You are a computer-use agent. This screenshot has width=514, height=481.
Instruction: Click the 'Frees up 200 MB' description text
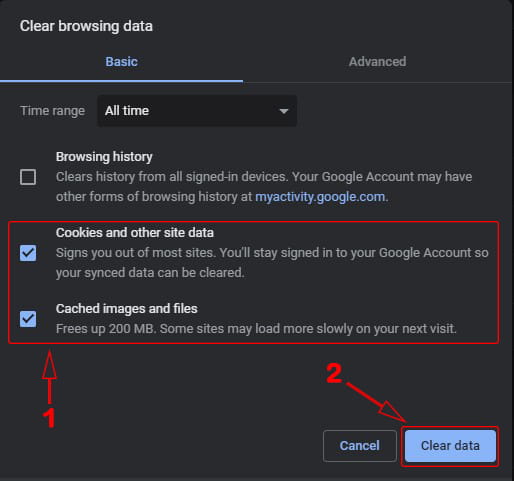click(x=256, y=329)
